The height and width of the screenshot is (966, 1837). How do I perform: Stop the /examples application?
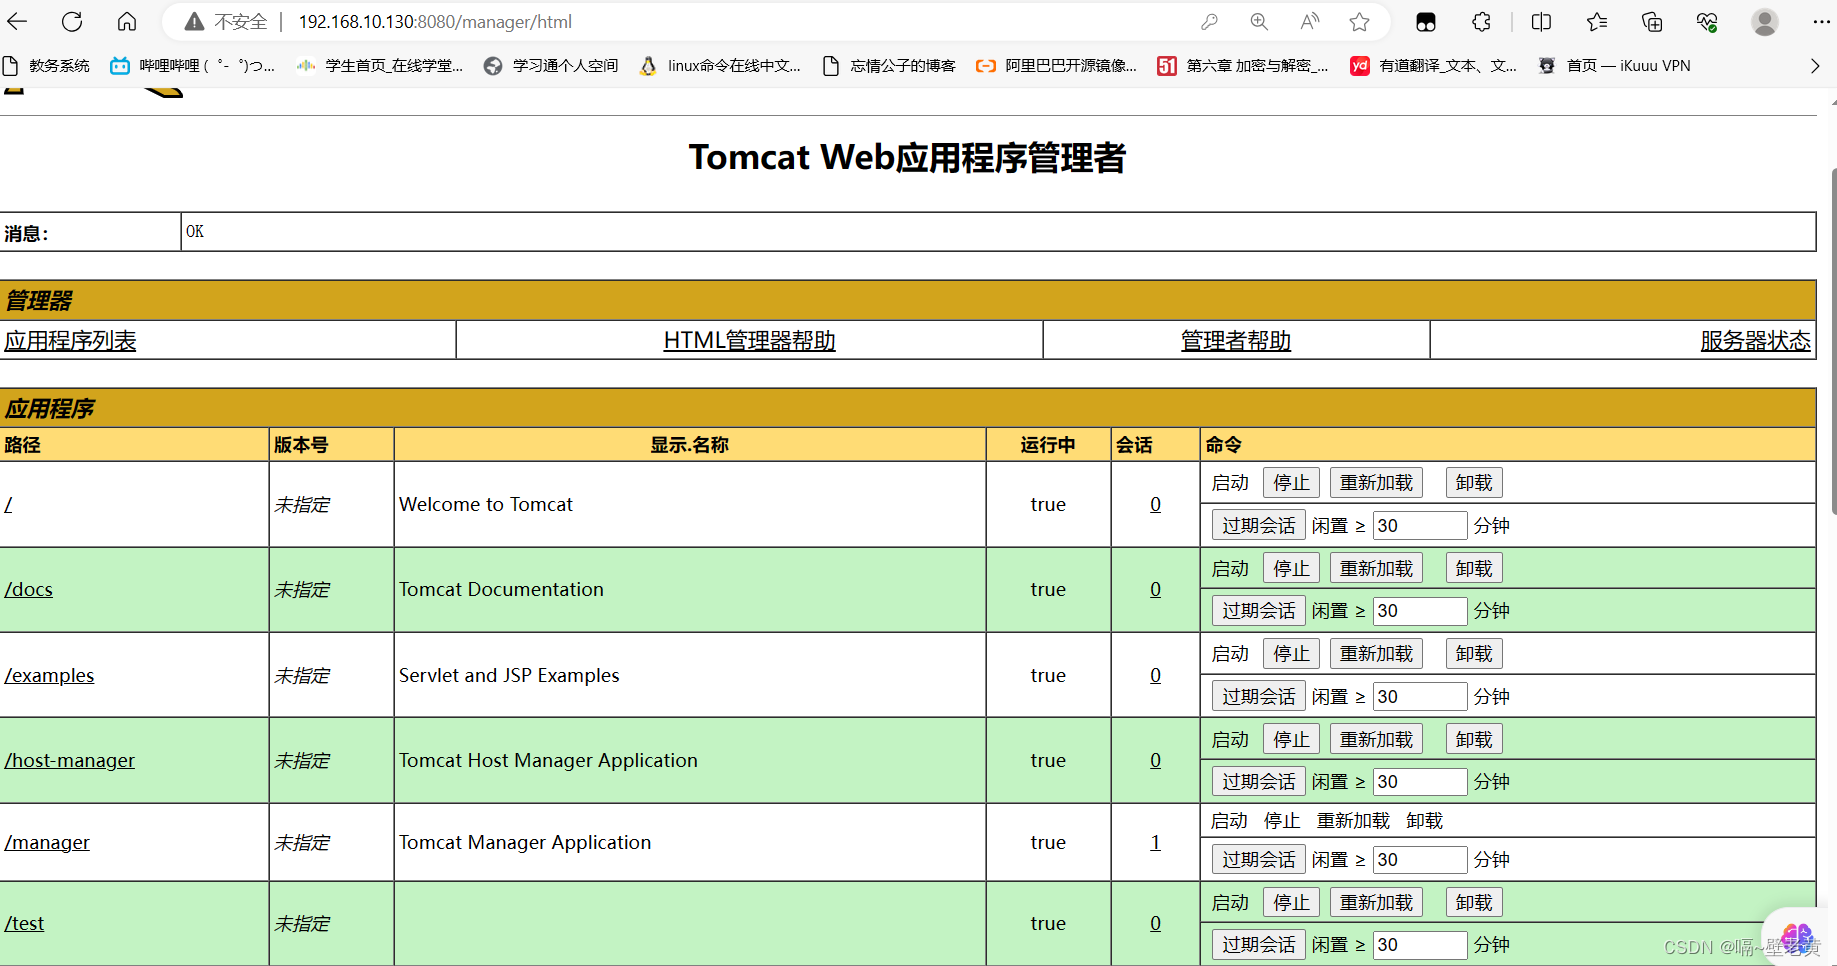point(1291,654)
